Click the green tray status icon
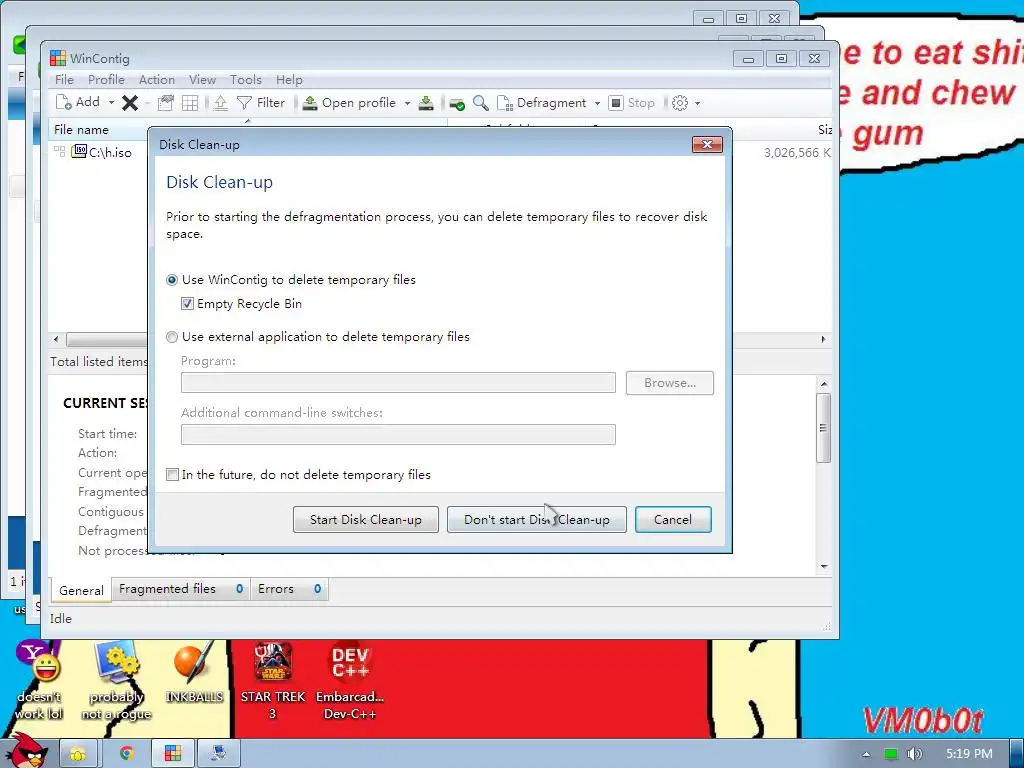 pos(890,754)
